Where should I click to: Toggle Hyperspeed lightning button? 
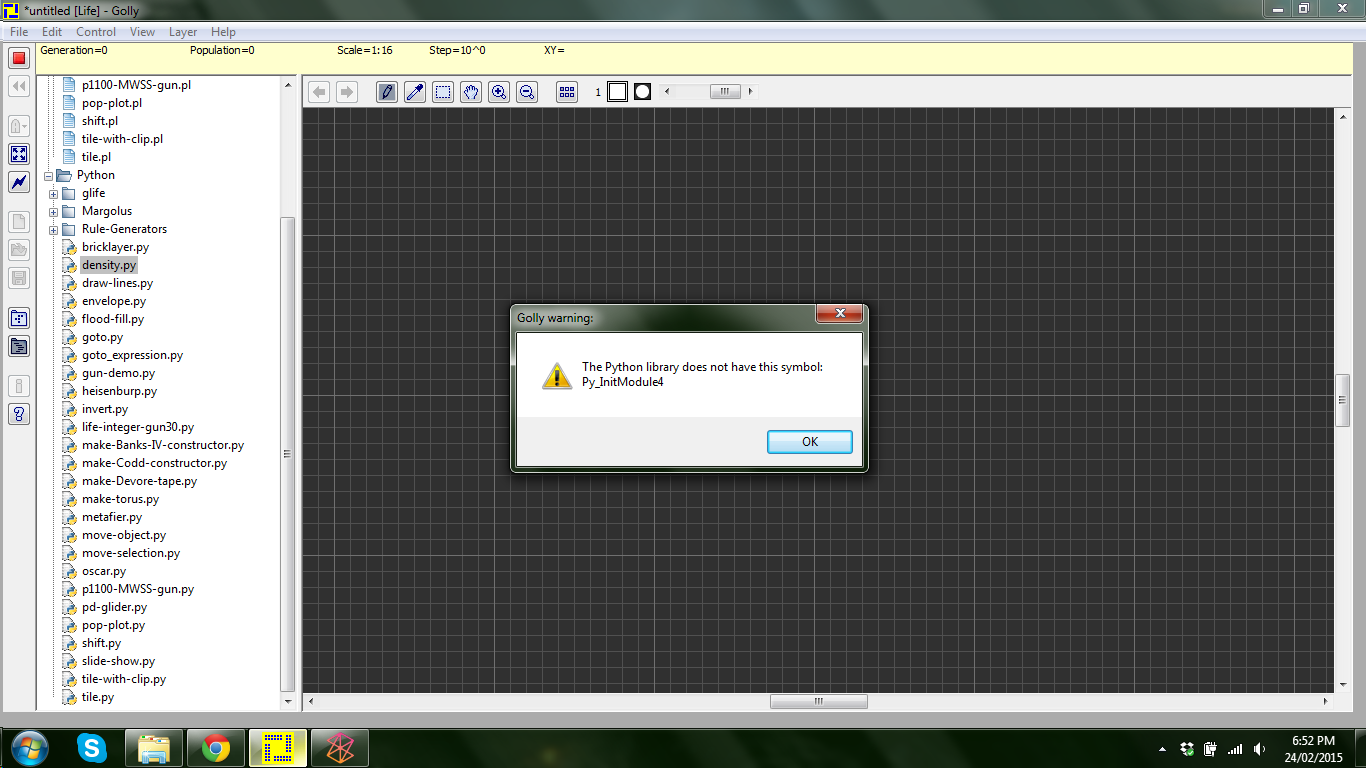[x=19, y=183]
